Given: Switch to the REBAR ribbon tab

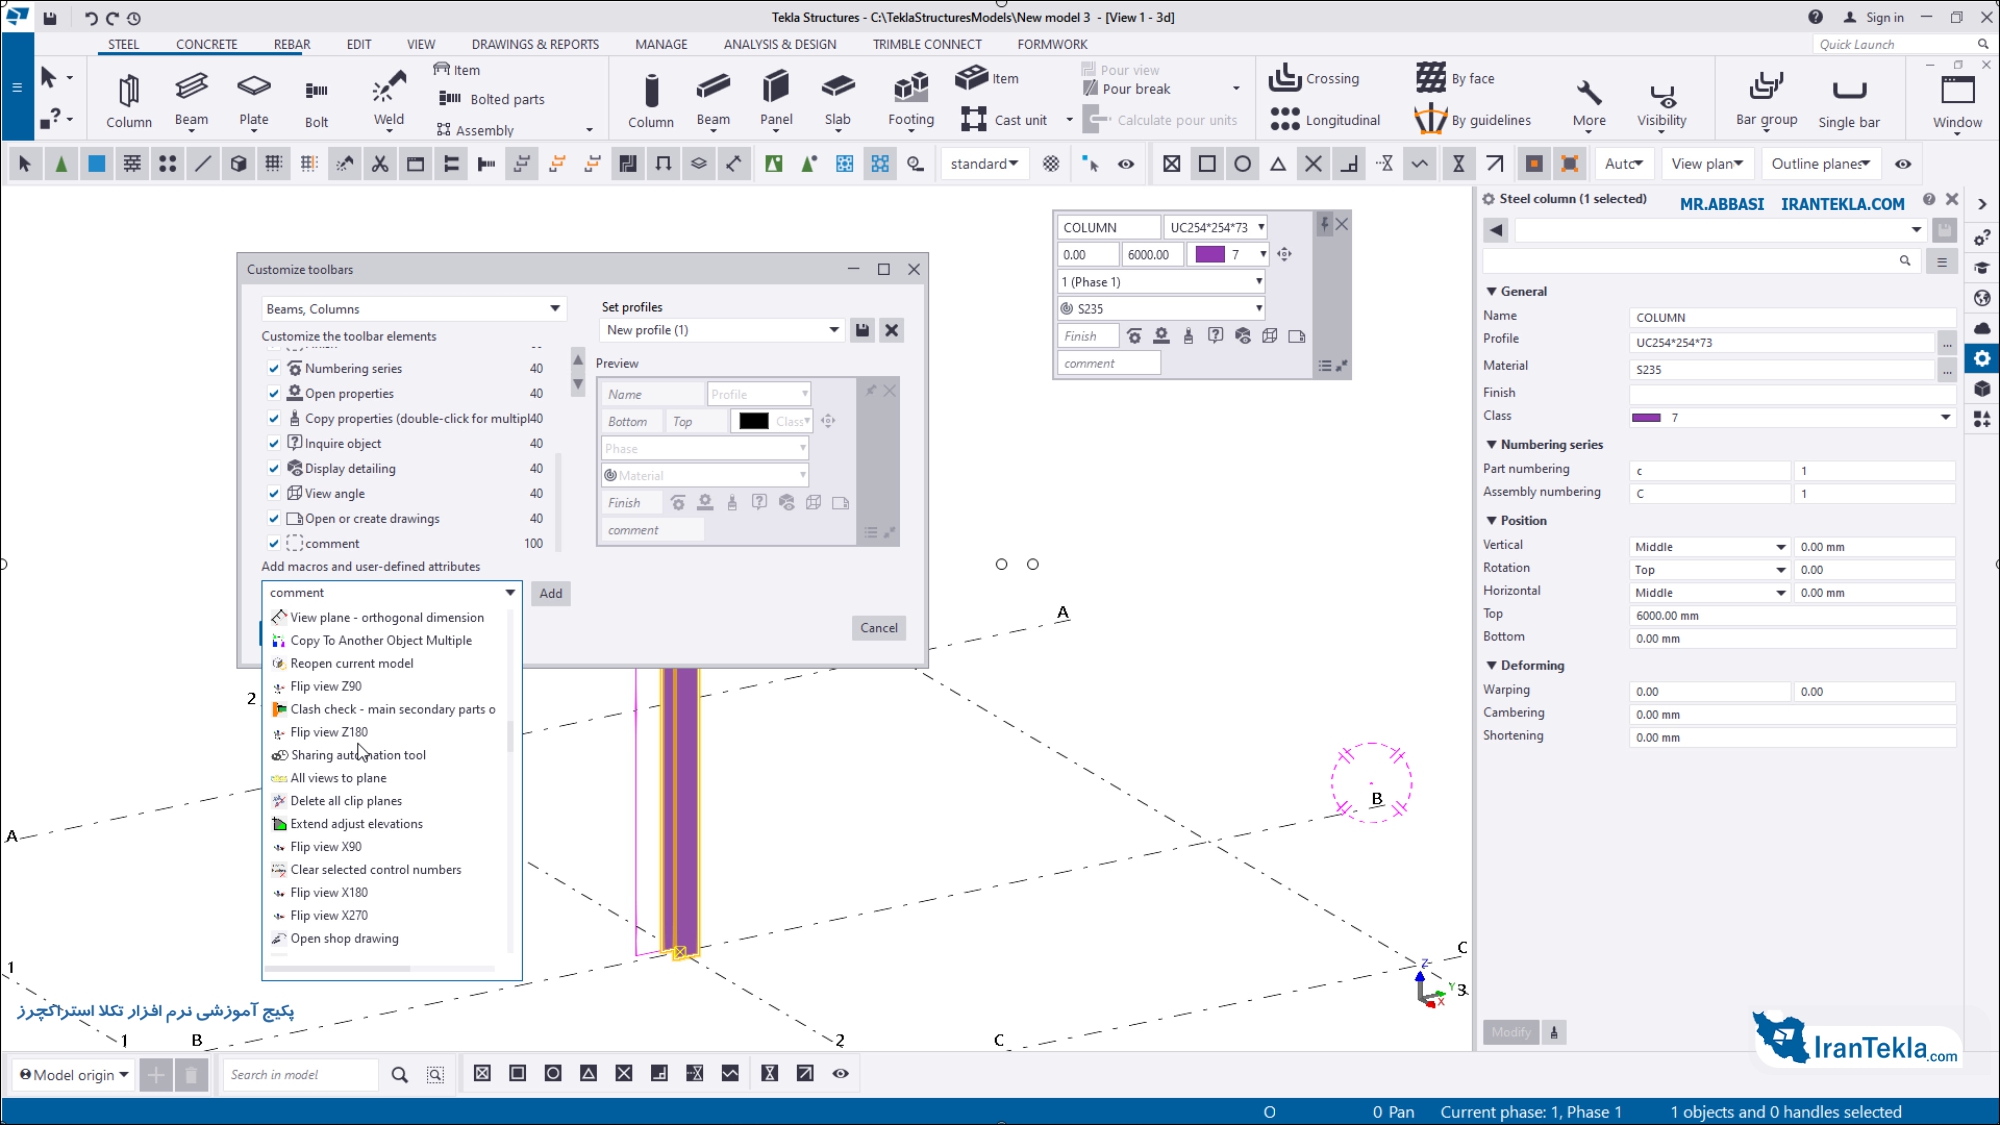Looking at the screenshot, I should 292,44.
